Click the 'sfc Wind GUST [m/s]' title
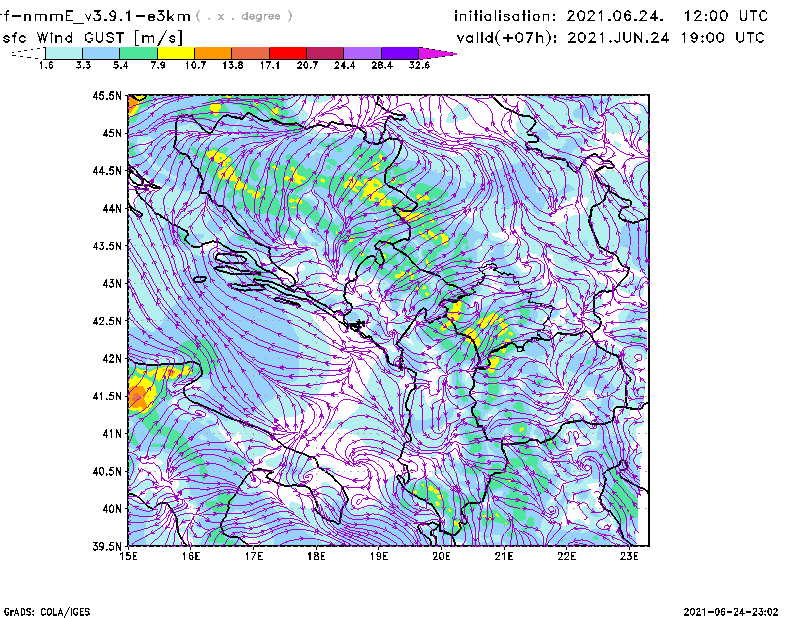This screenshot has width=800, height=618. click(92, 38)
